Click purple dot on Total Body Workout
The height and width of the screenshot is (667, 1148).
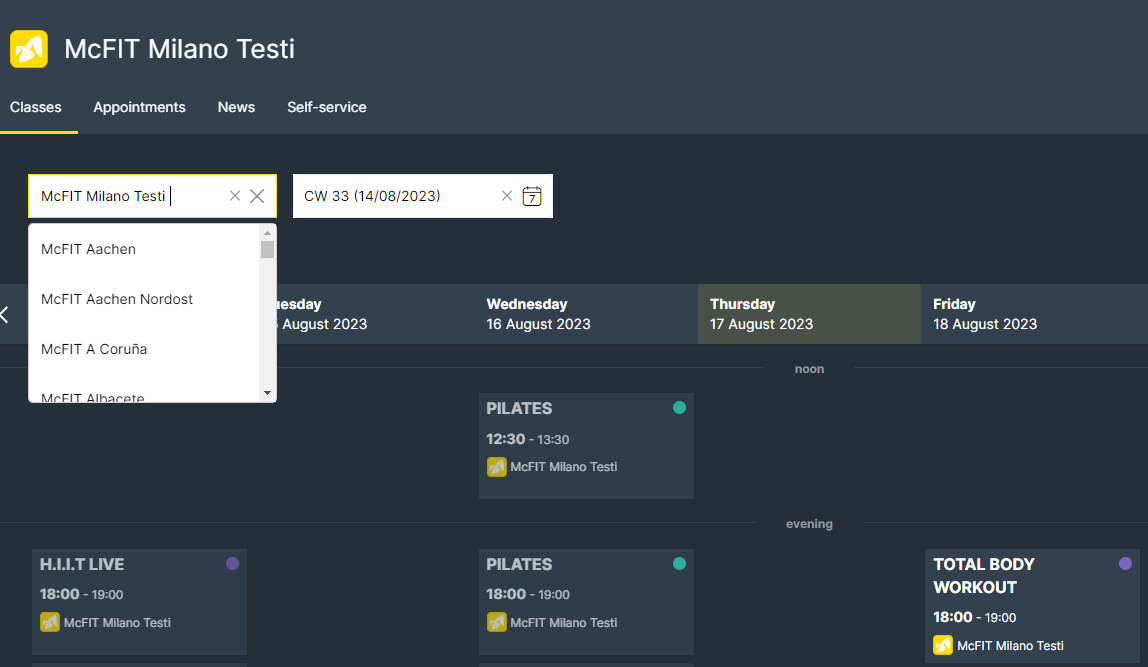pos(1125,563)
